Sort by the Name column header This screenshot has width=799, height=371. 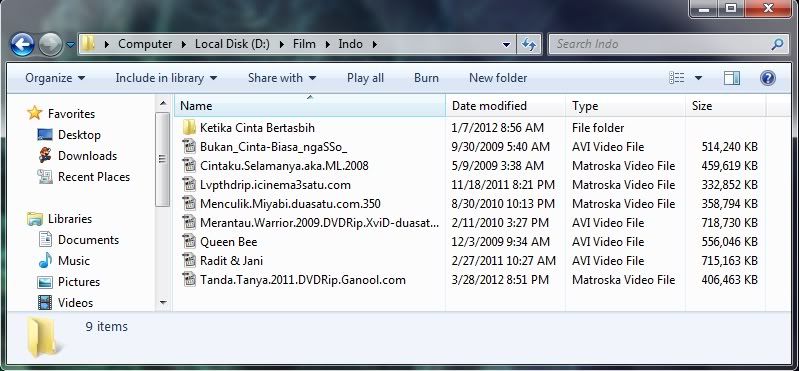309,106
